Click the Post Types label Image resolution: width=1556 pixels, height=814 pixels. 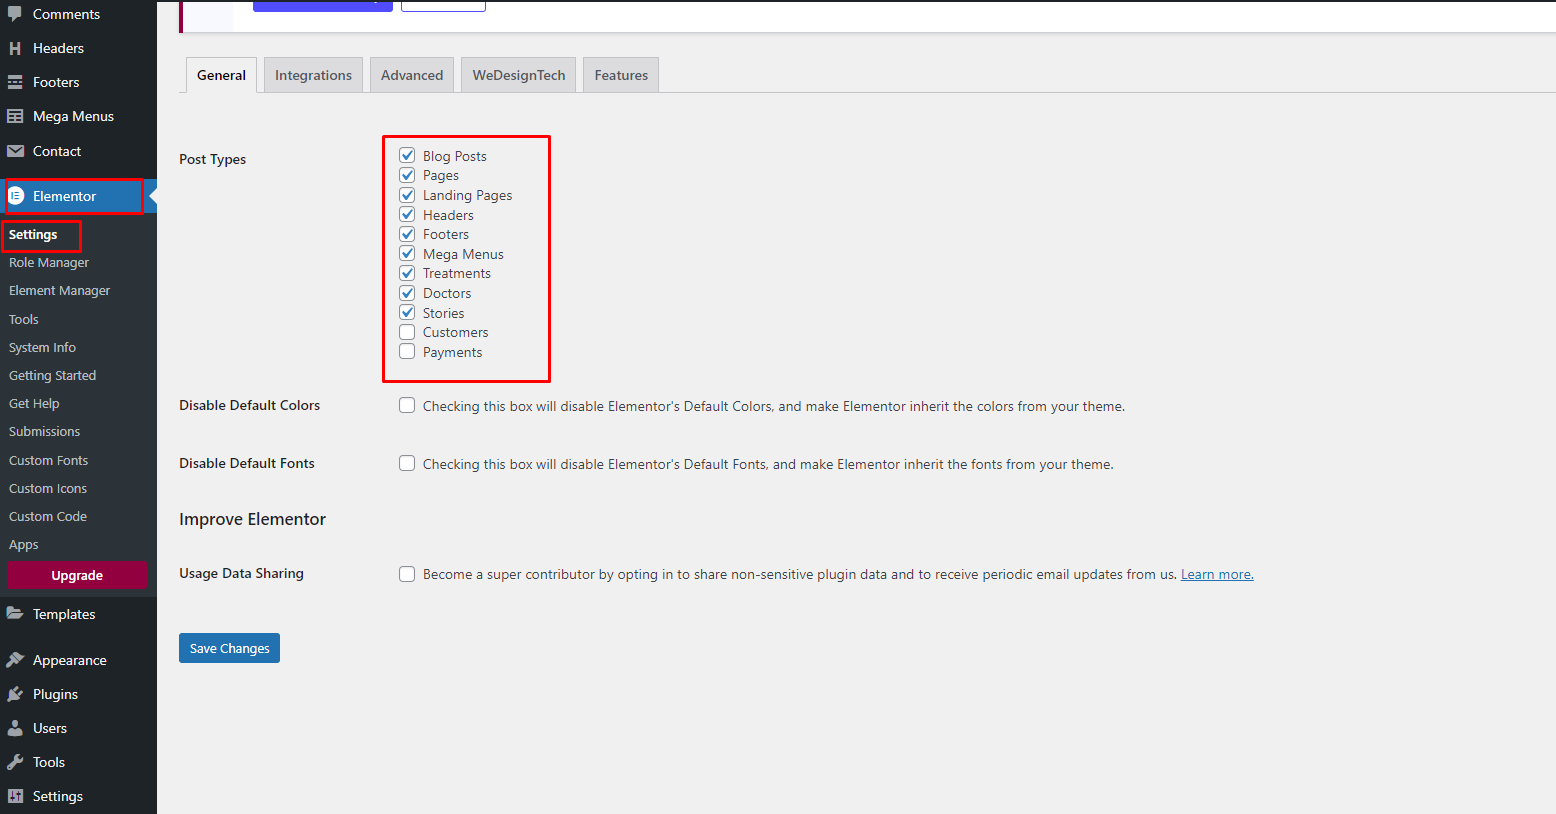coord(212,159)
